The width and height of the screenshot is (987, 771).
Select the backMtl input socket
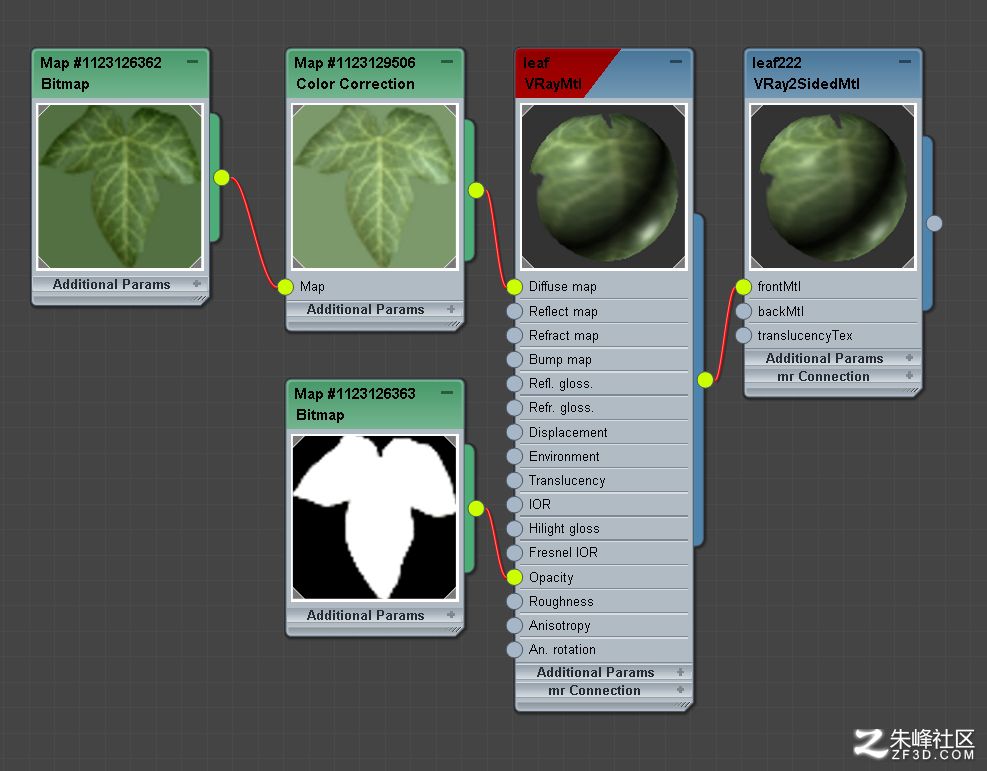743,312
